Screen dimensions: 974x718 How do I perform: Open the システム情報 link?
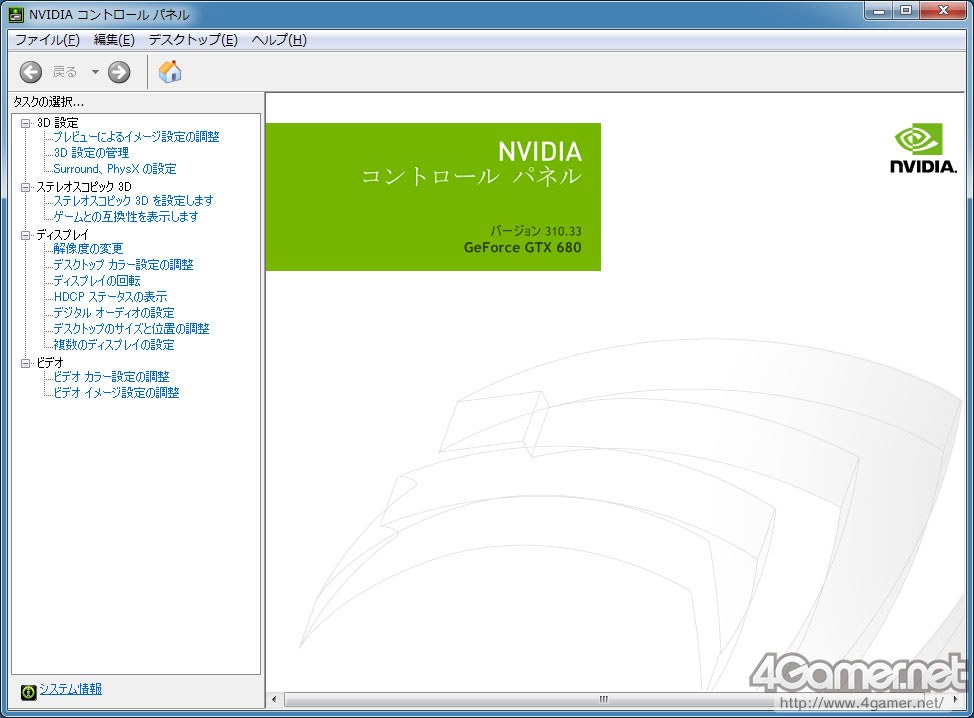[x=70, y=689]
